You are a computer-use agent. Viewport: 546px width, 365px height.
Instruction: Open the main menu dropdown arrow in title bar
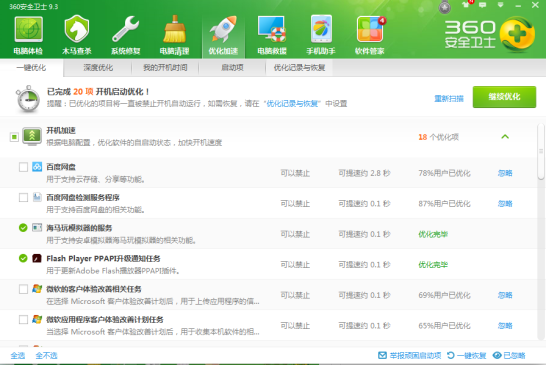pos(500,5)
